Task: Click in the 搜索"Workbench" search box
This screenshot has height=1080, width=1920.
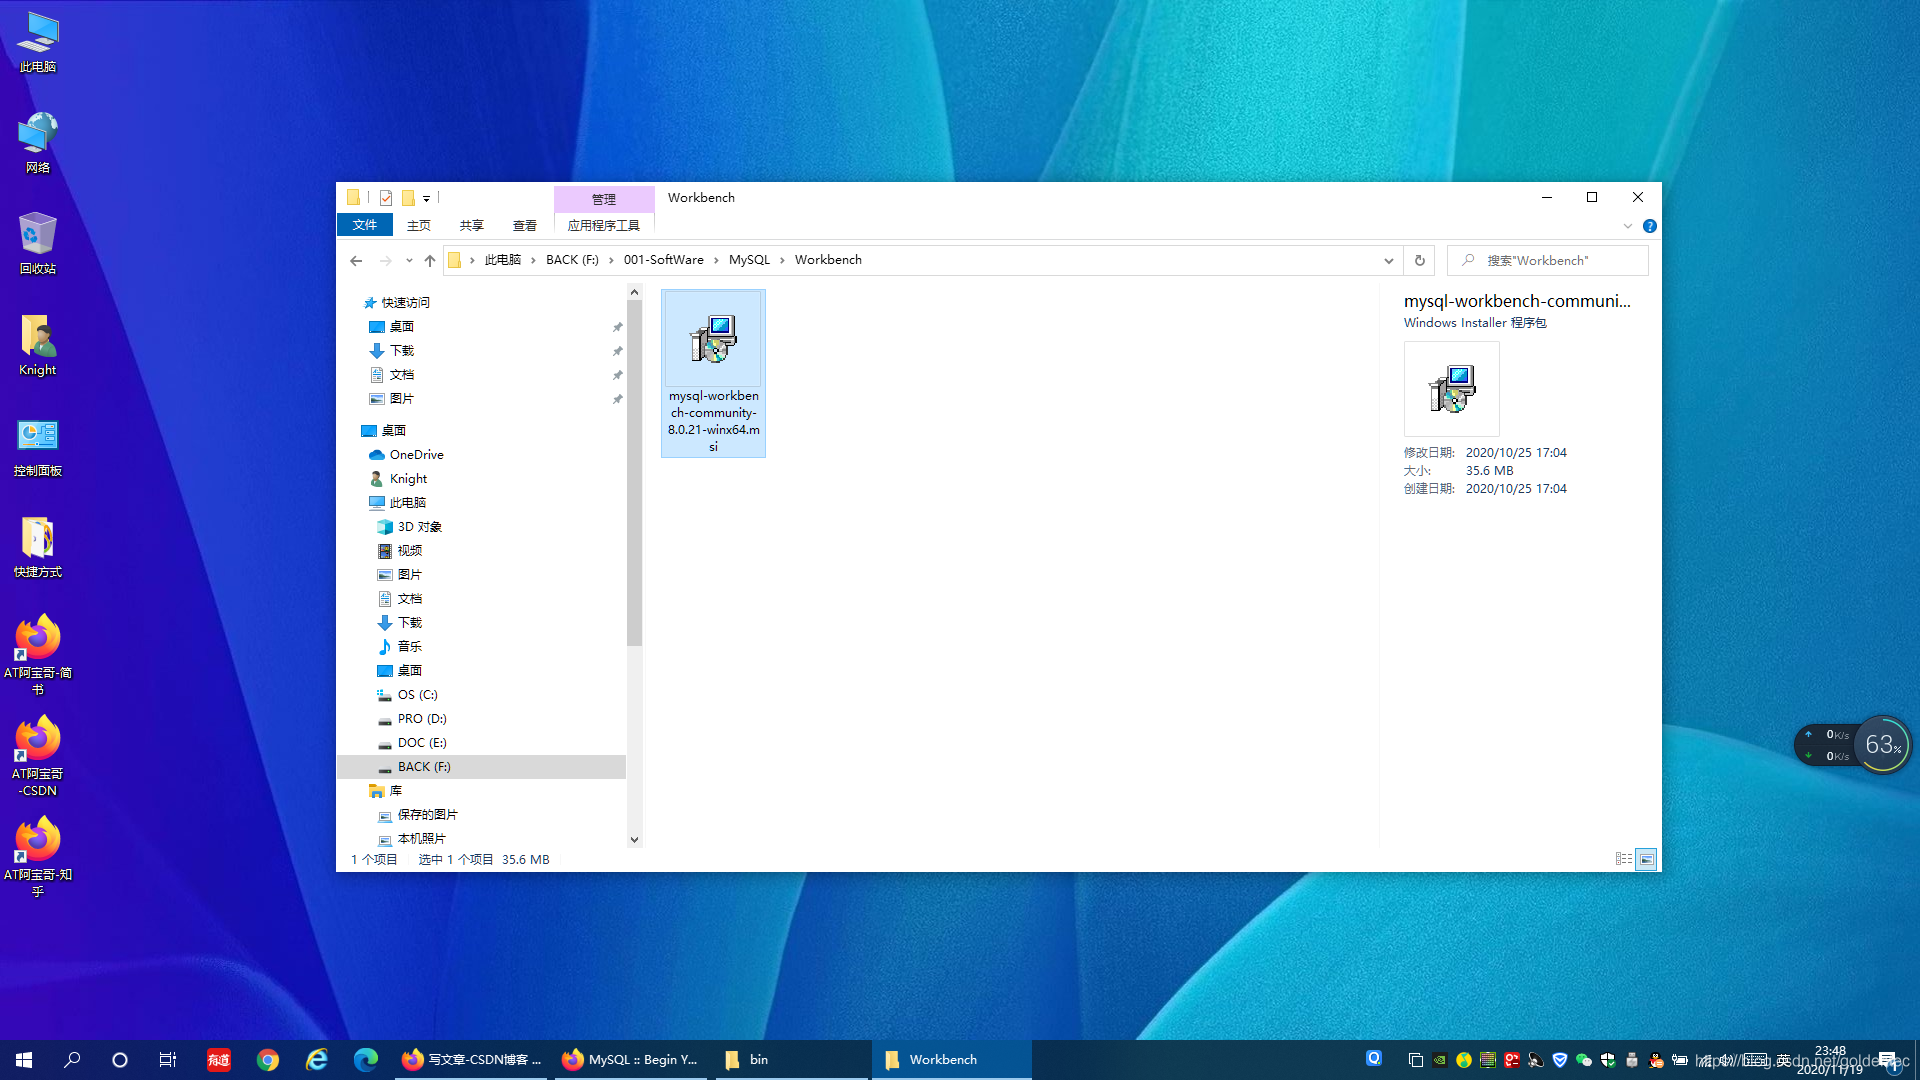Action: (1548, 260)
